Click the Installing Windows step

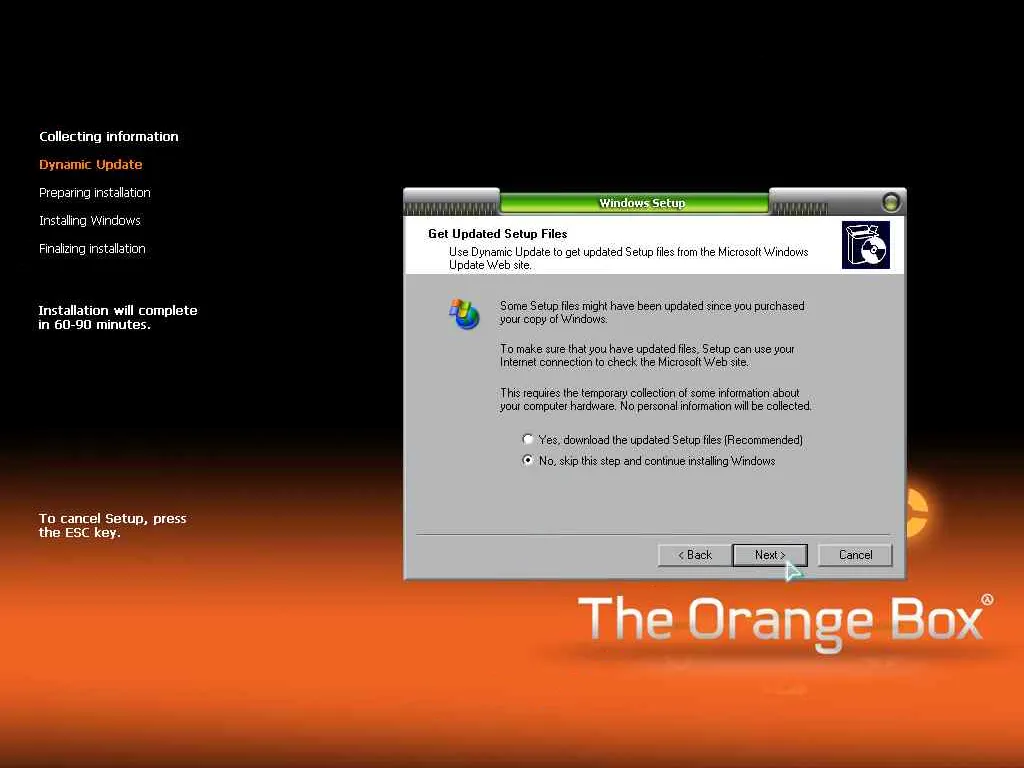coord(89,221)
